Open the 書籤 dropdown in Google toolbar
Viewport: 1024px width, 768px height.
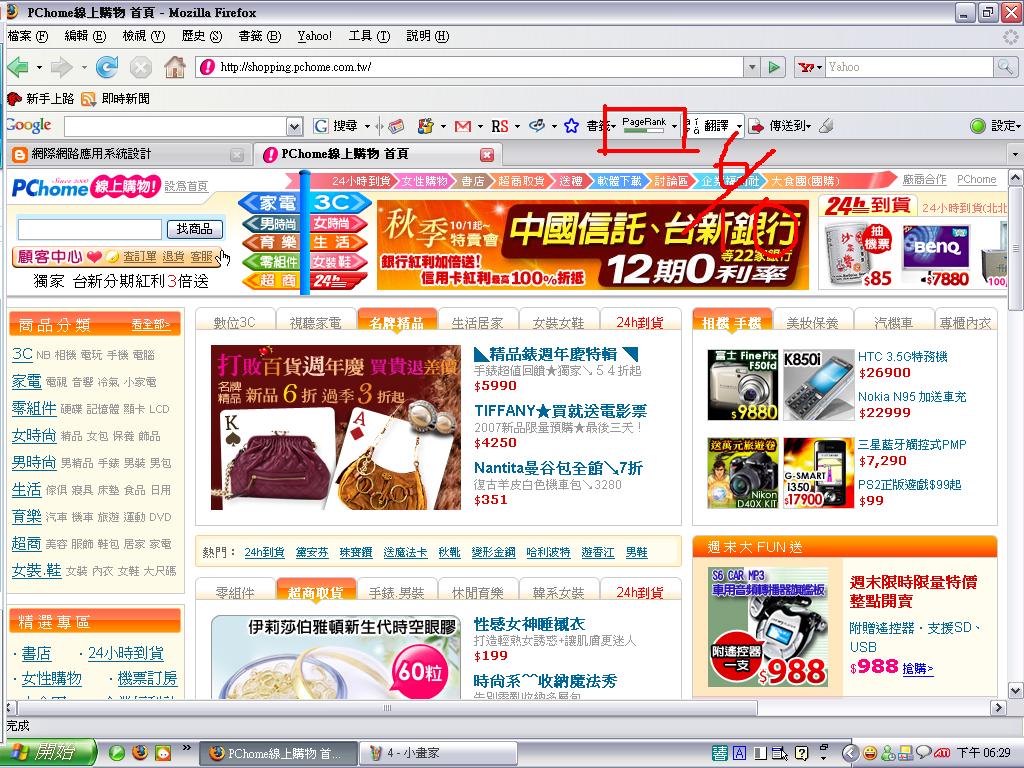[600, 125]
